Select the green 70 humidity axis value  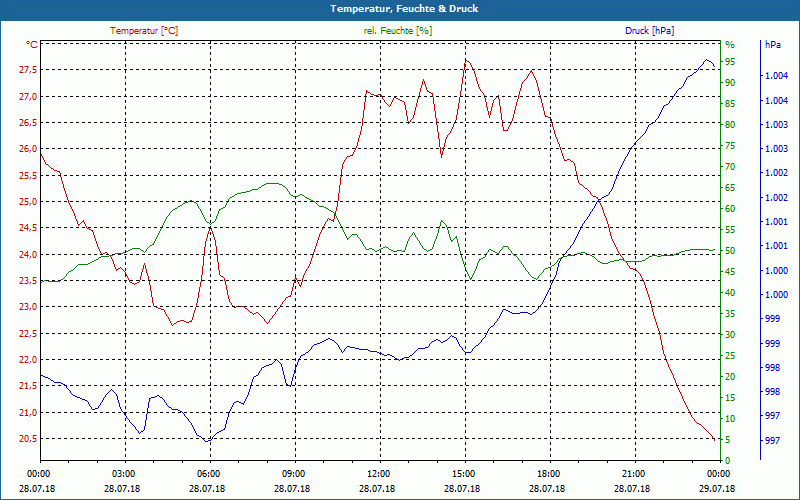click(730, 167)
